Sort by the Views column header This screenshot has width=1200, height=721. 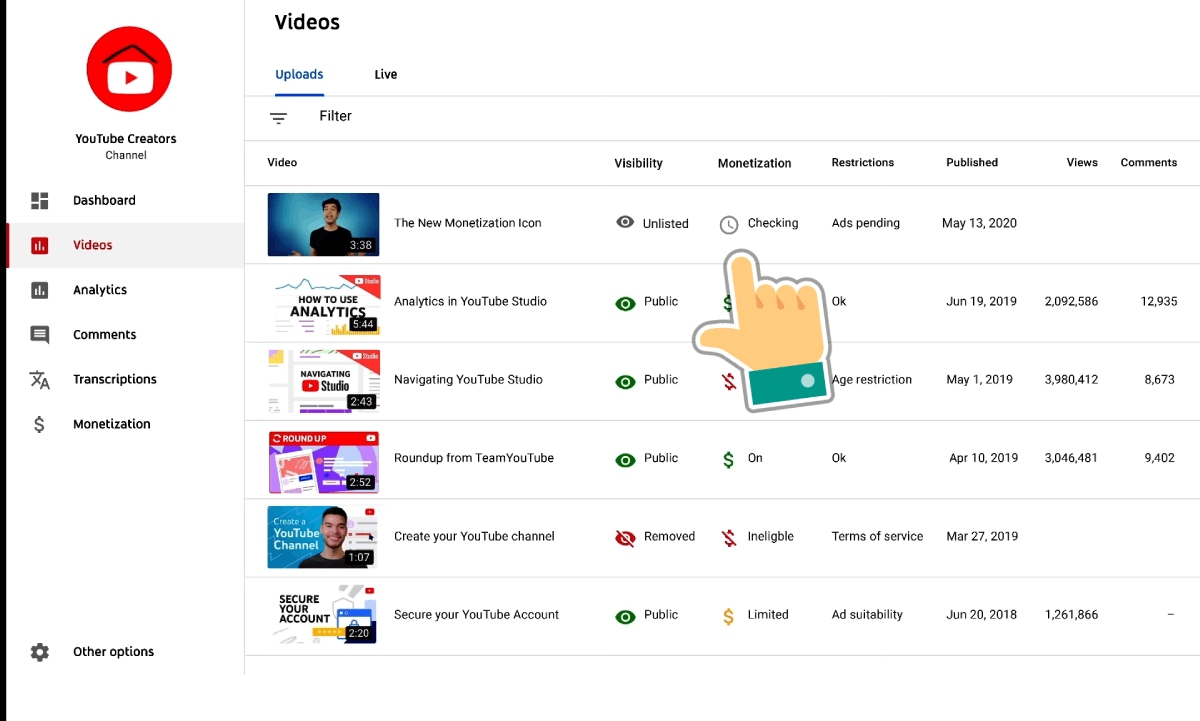click(1082, 162)
